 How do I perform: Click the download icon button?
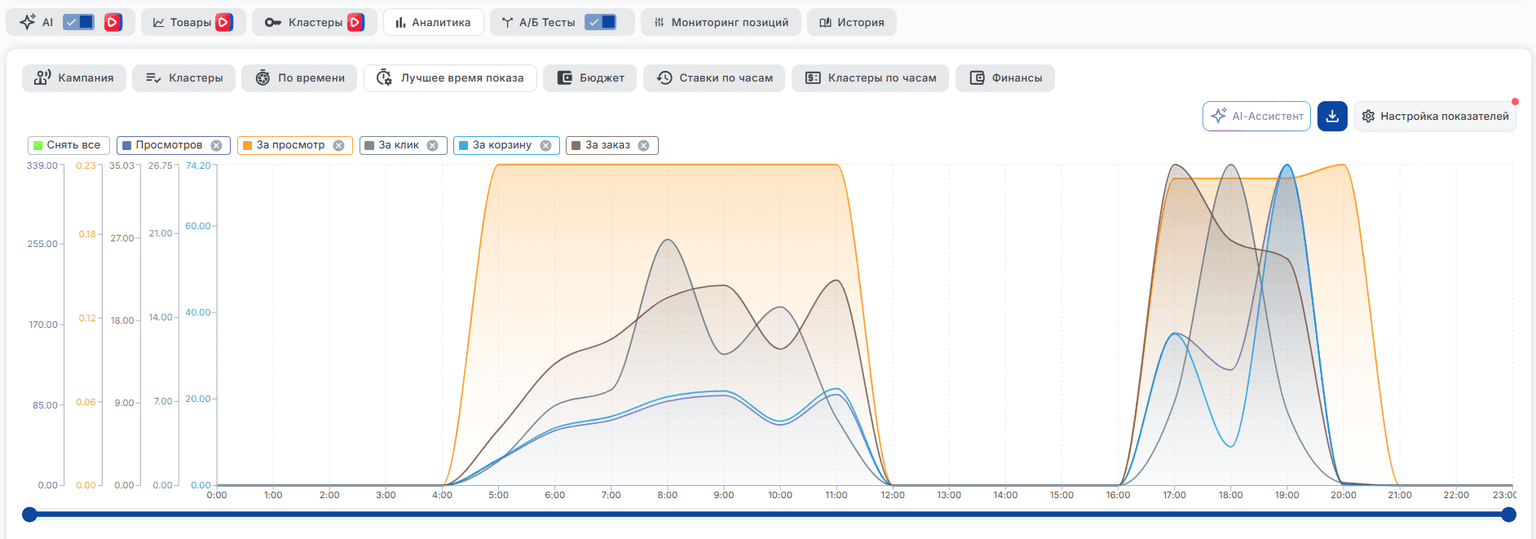tap(1332, 116)
